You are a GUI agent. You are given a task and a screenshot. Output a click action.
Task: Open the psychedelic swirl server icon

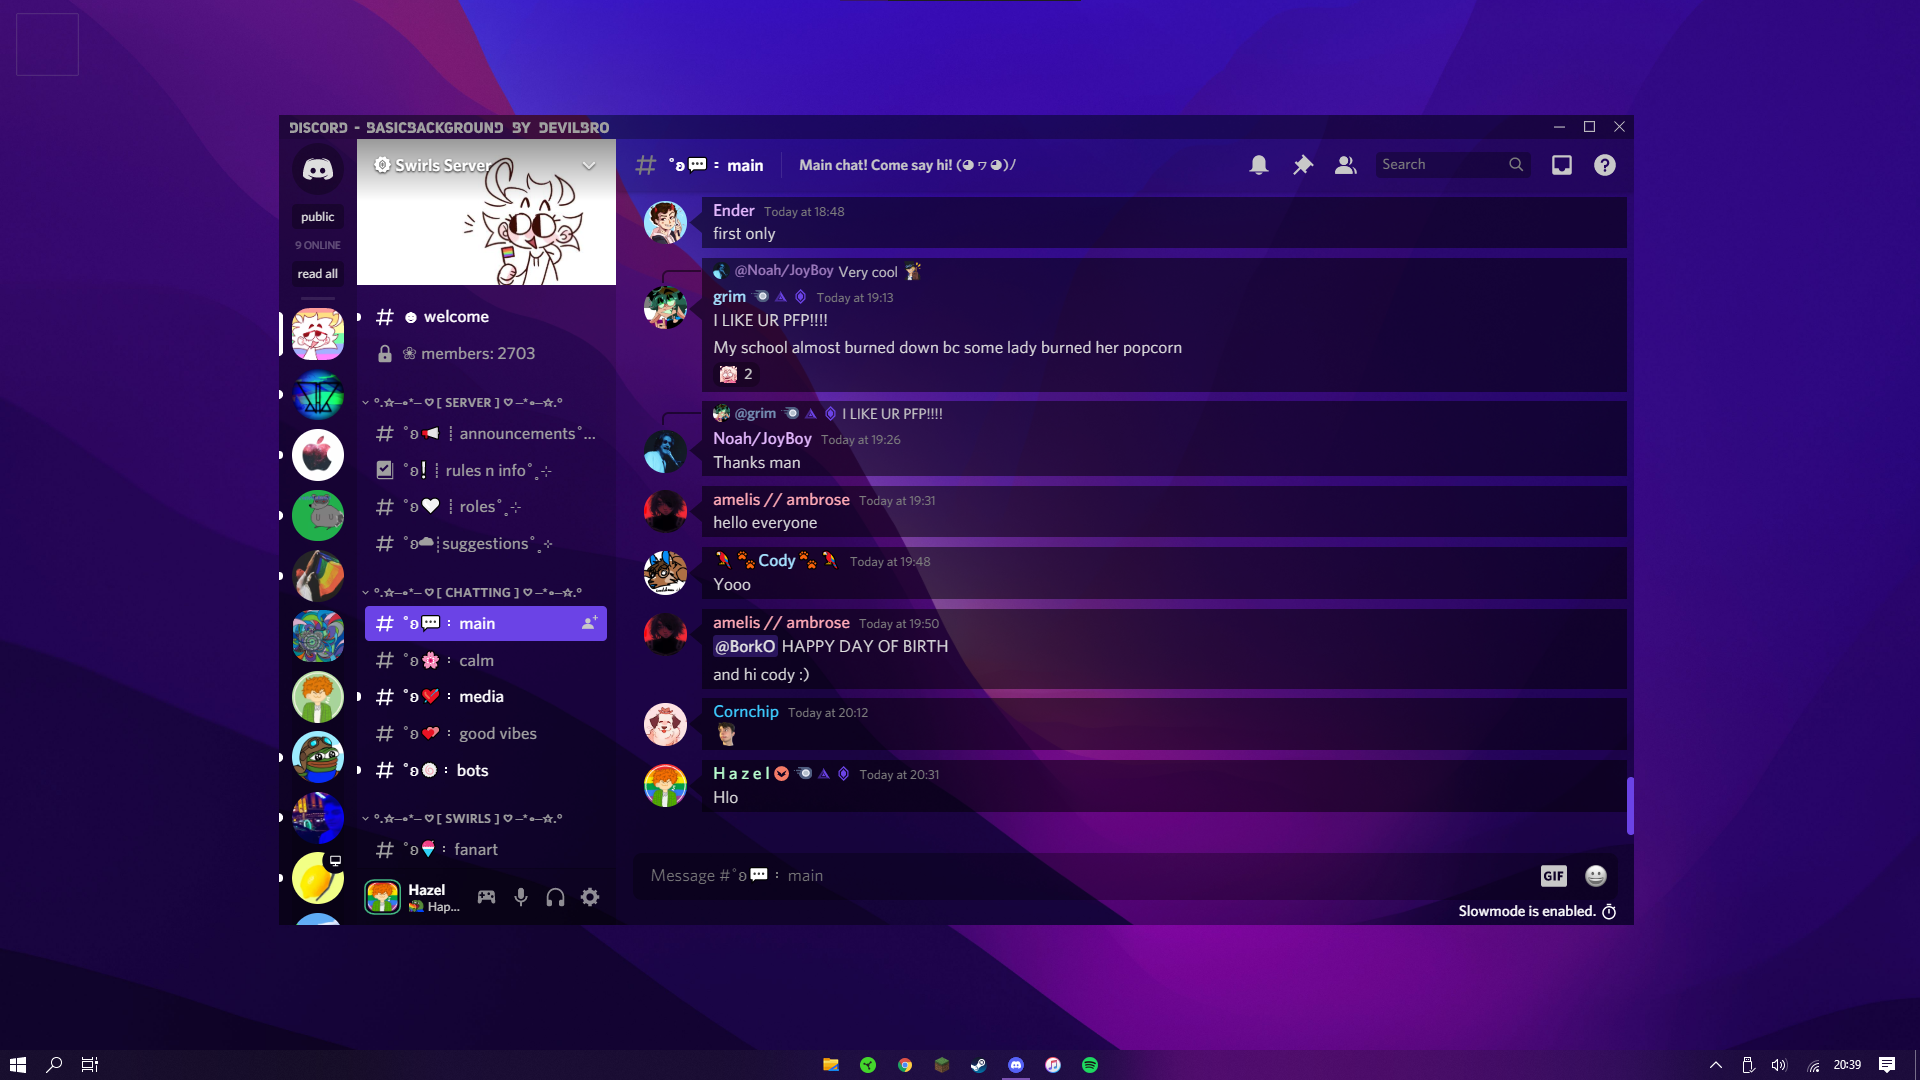click(318, 636)
